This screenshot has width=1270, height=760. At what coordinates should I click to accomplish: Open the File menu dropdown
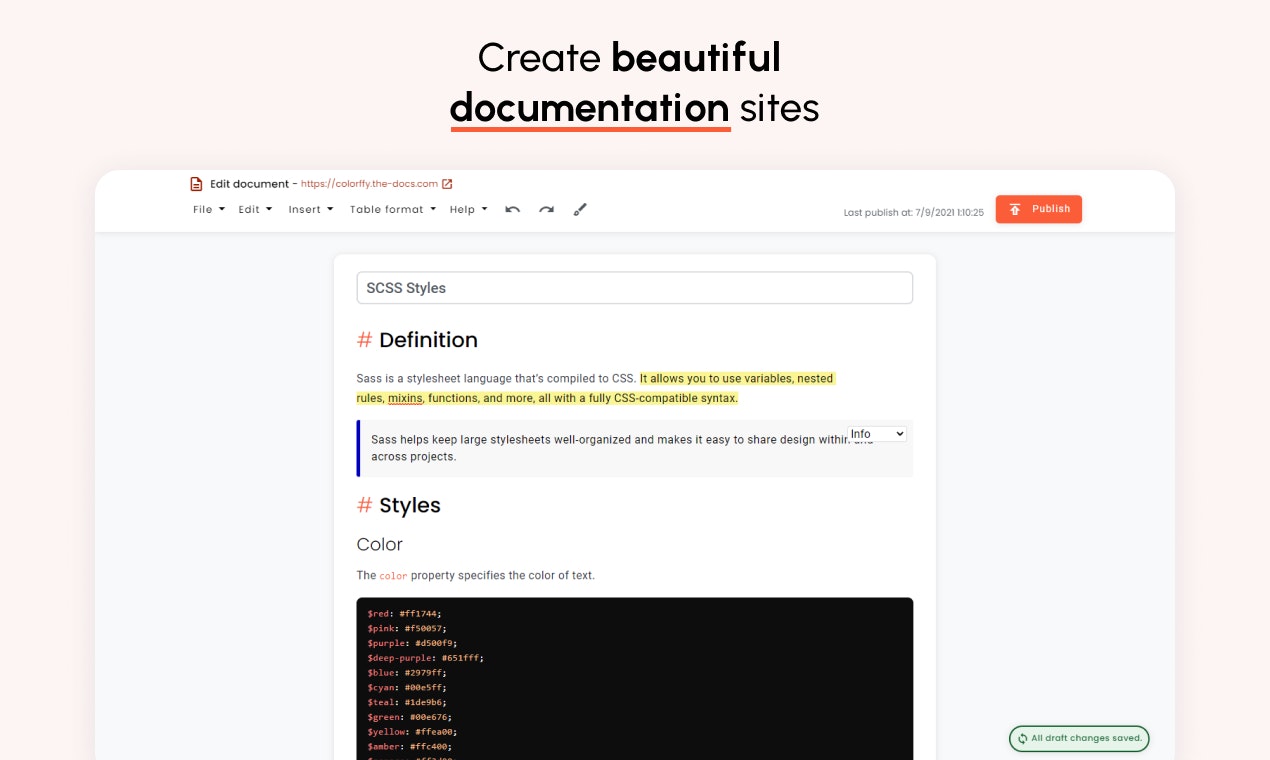pos(207,209)
